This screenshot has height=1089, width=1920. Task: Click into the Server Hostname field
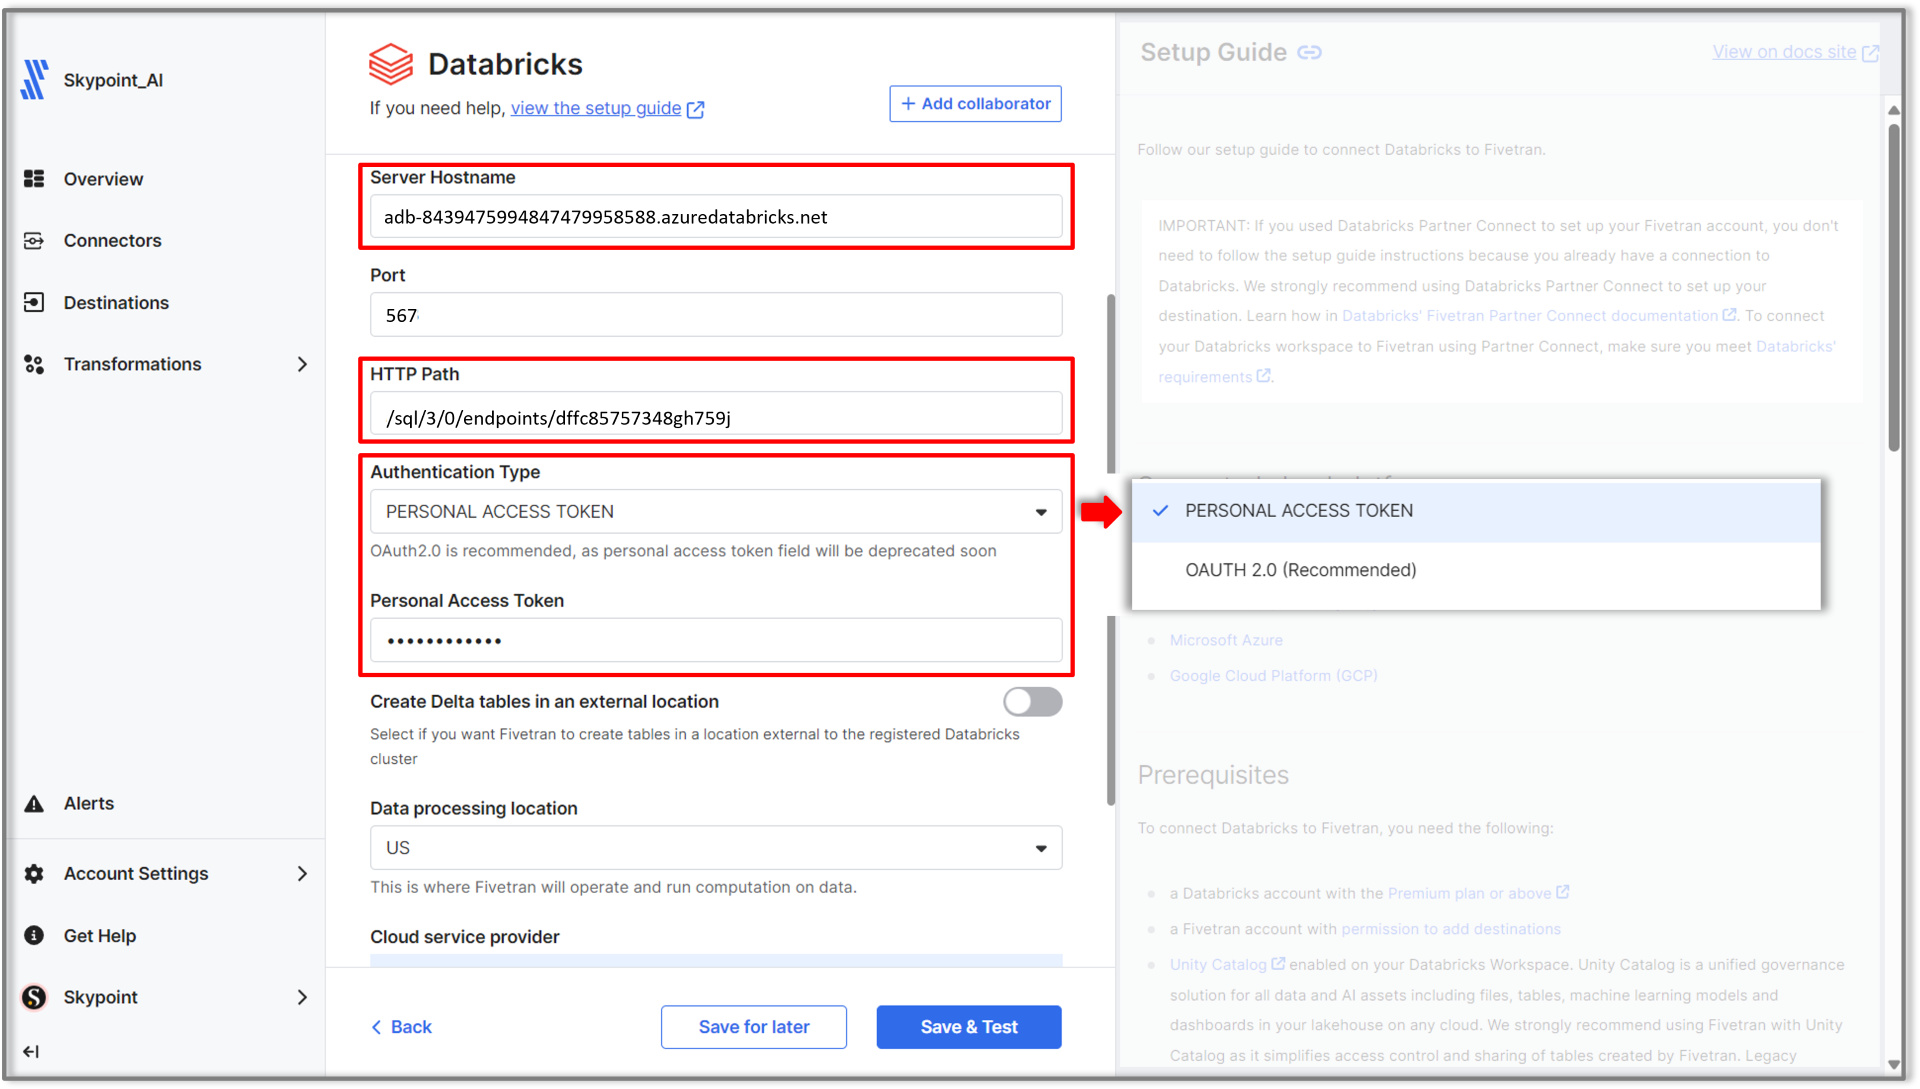715,217
